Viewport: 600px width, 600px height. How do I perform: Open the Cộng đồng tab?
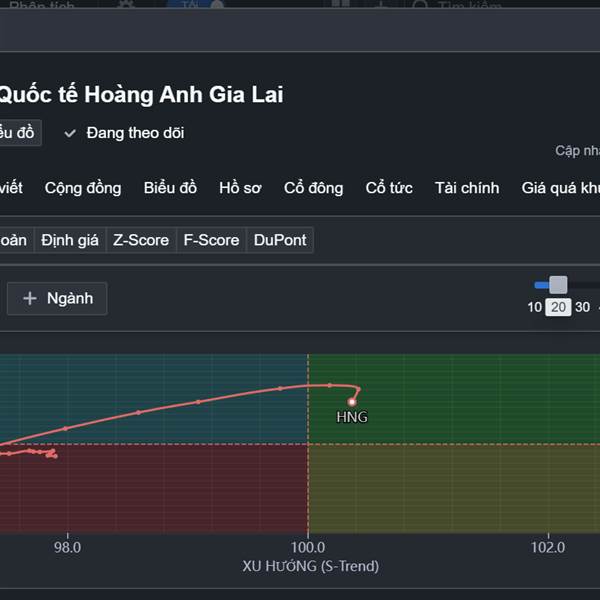coord(83,188)
